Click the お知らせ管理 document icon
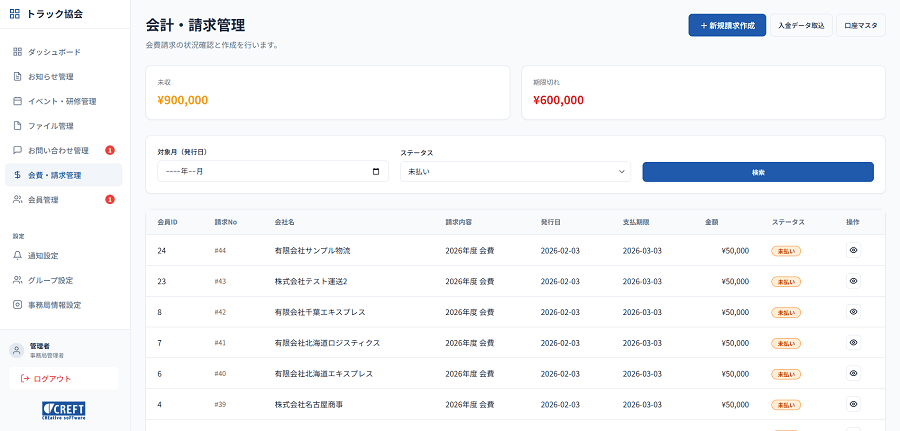 (x=17, y=76)
